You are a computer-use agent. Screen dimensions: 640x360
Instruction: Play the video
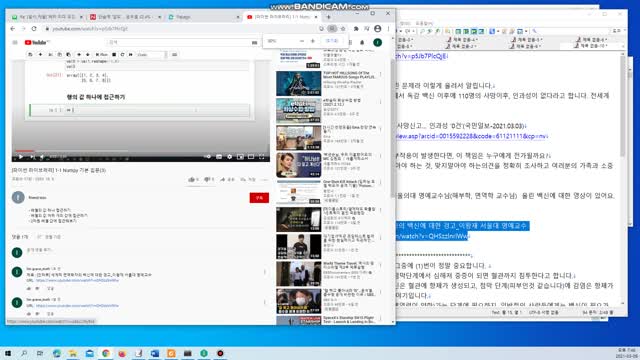21,157
